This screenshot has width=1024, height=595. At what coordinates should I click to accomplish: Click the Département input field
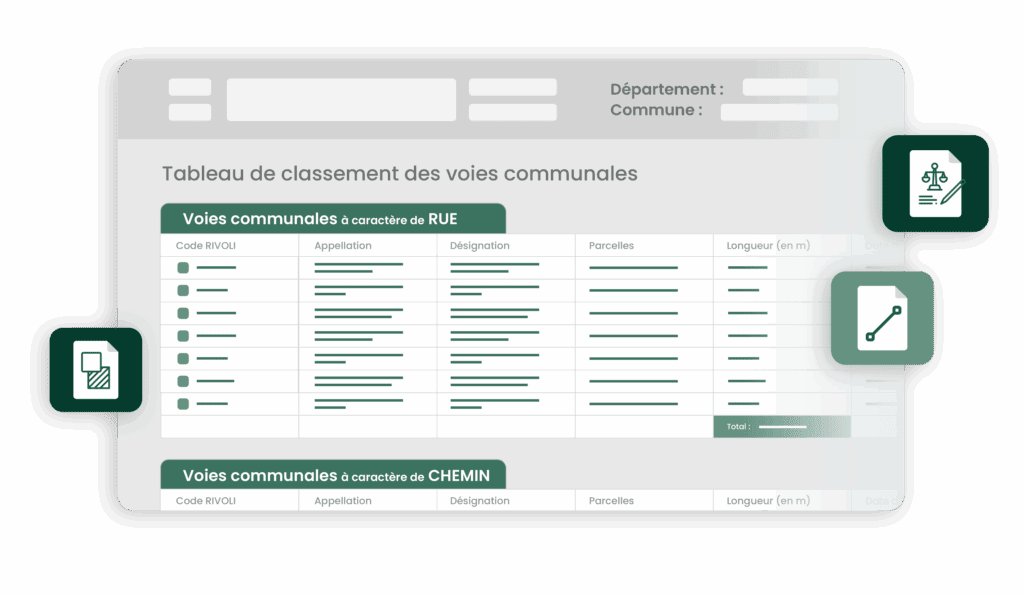(x=789, y=88)
